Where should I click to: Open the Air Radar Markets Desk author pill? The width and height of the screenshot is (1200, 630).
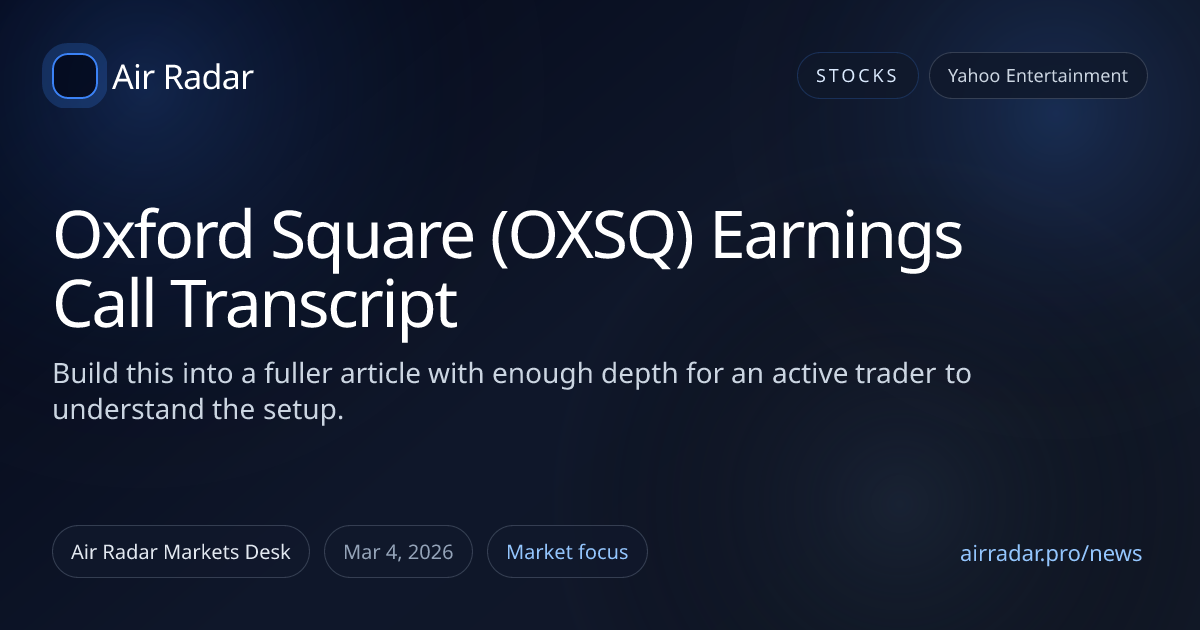click(181, 552)
